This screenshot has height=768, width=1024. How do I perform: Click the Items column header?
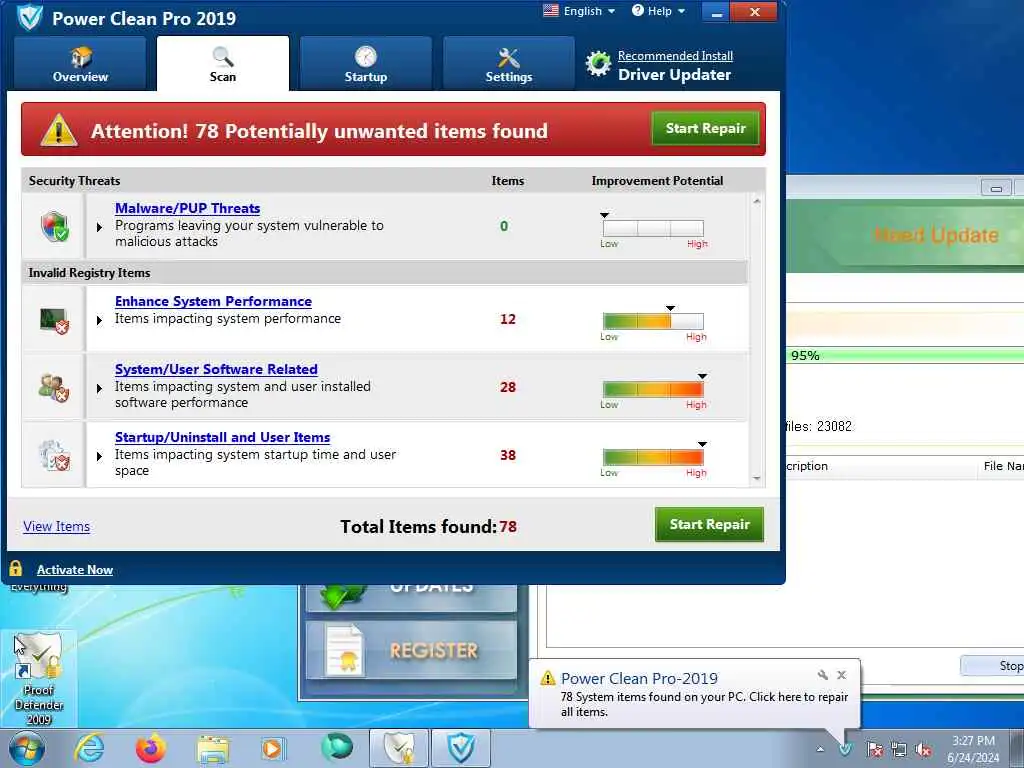[507, 181]
